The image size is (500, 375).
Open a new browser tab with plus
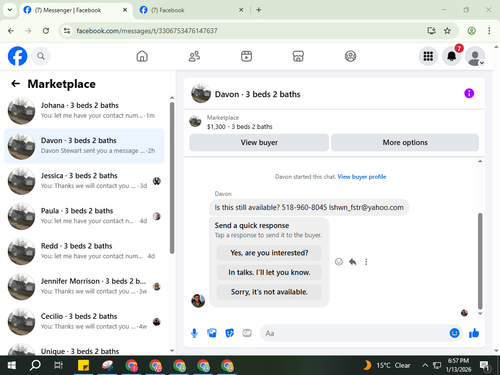tap(259, 10)
